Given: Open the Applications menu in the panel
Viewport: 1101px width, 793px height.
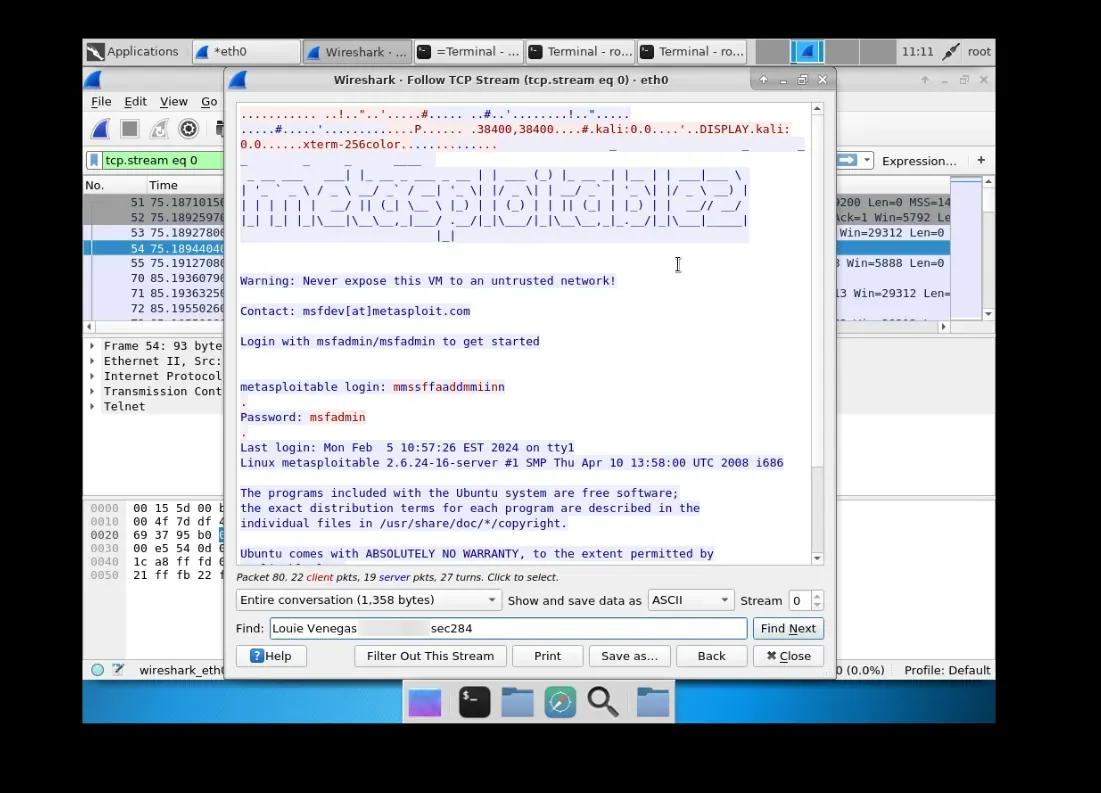Looking at the screenshot, I should click(133, 51).
